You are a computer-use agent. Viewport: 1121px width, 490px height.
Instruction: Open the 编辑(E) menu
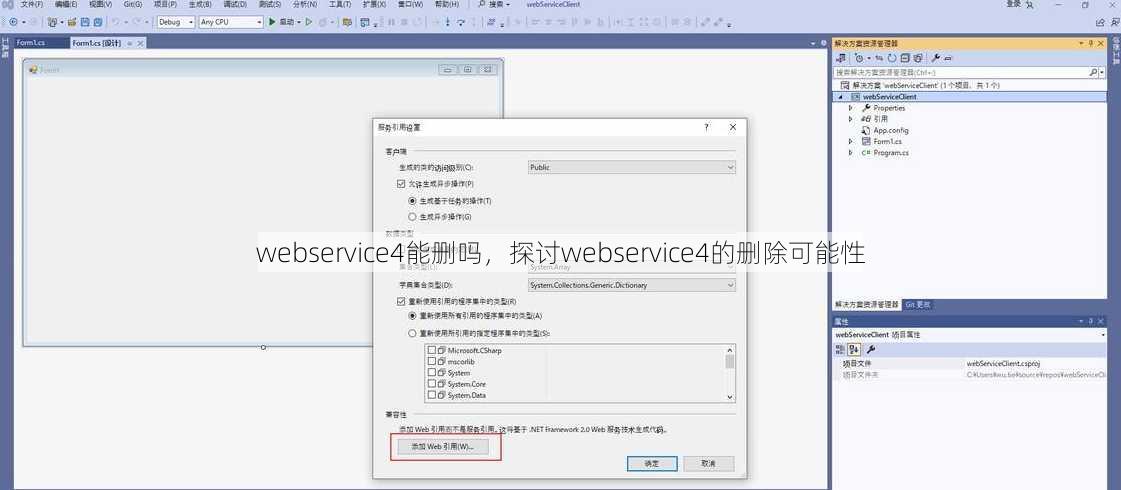click(x=66, y=4)
